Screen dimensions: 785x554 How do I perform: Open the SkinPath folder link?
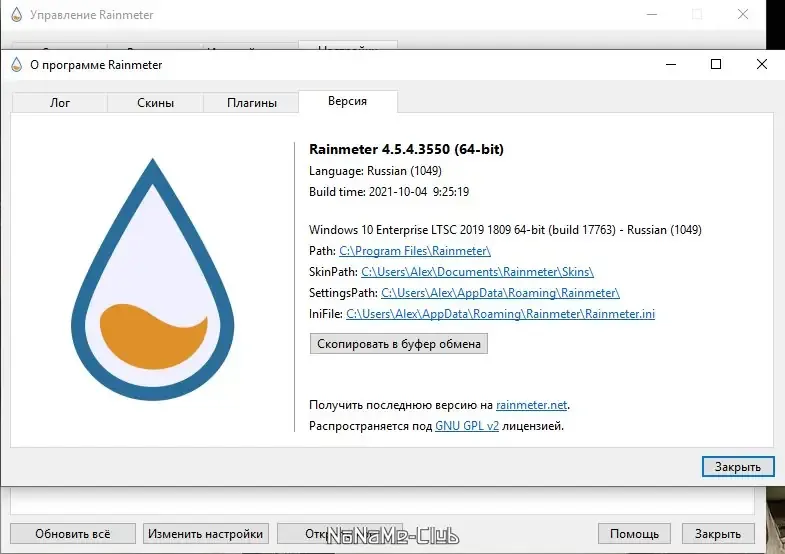[x=477, y=272]
